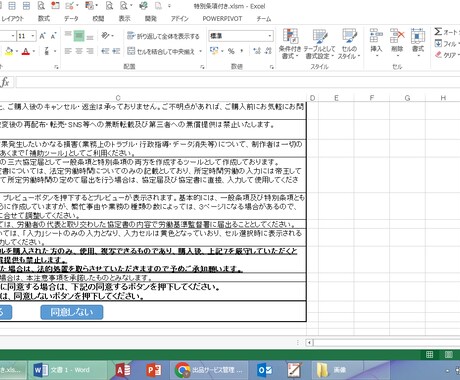Open テーブルとして書式設定 format as table
The height and width of the screenshot is (380, 460).
[320, 44]
